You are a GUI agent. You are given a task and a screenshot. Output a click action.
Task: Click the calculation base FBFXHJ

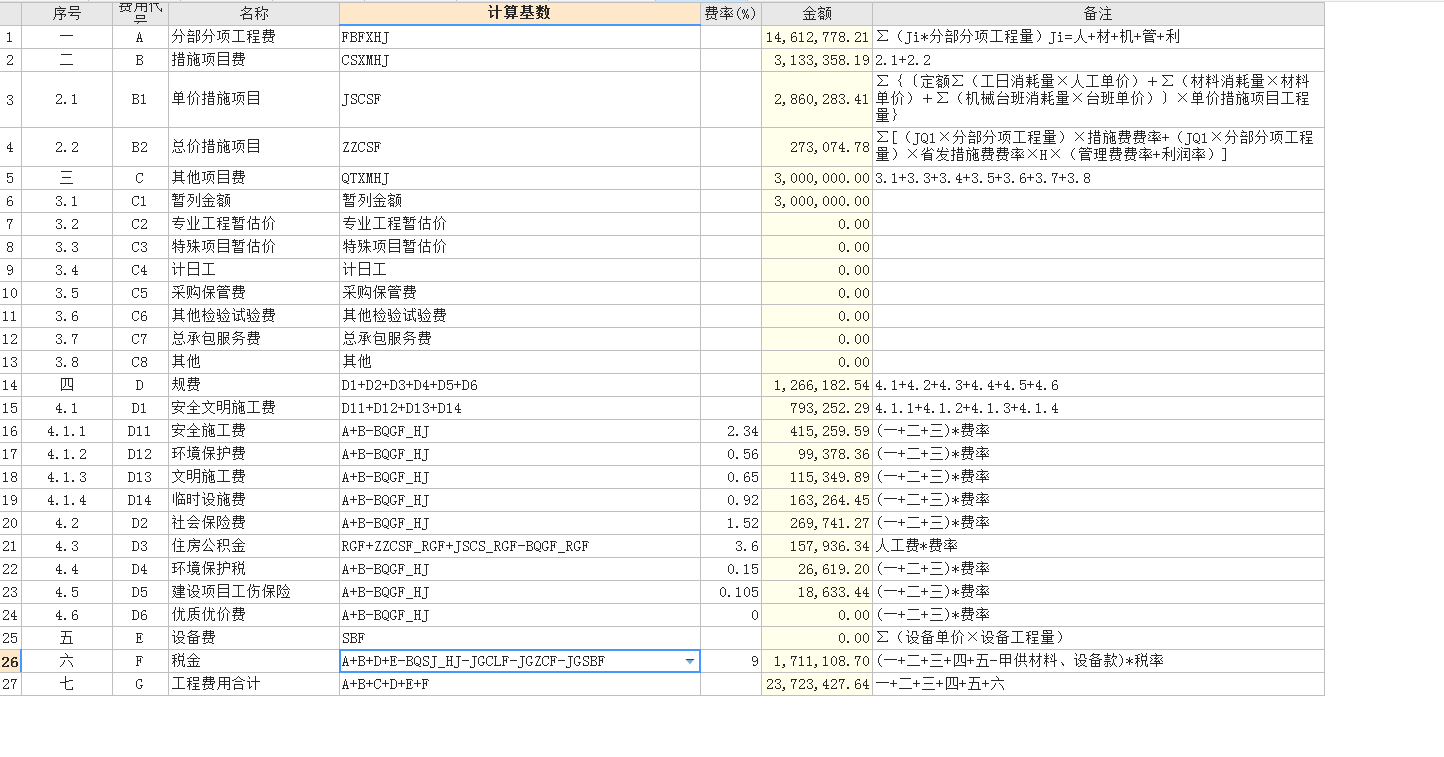coord(520,37)
